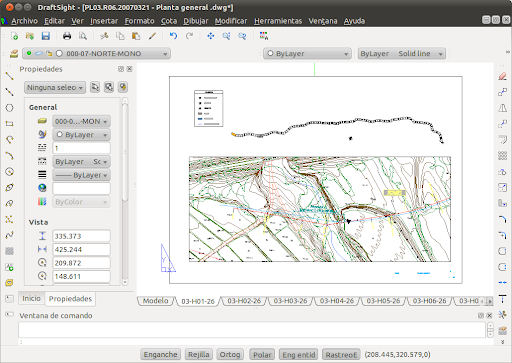Toggle Polar tracking mode
Screen dimensions: 512x363
pos(262,354)
